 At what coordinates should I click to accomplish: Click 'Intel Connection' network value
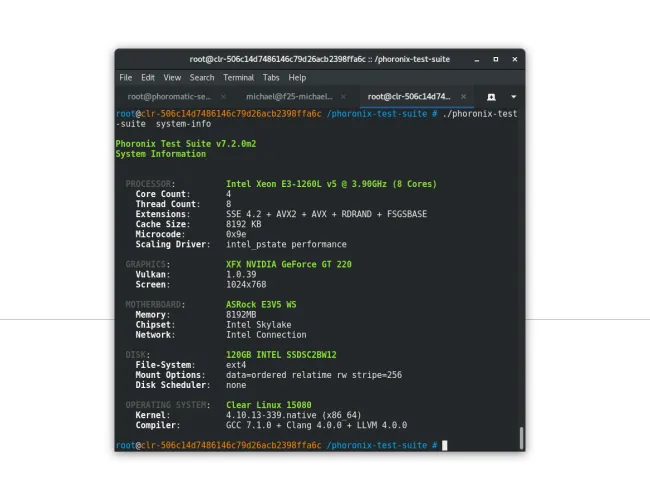[x=266, y=335]
